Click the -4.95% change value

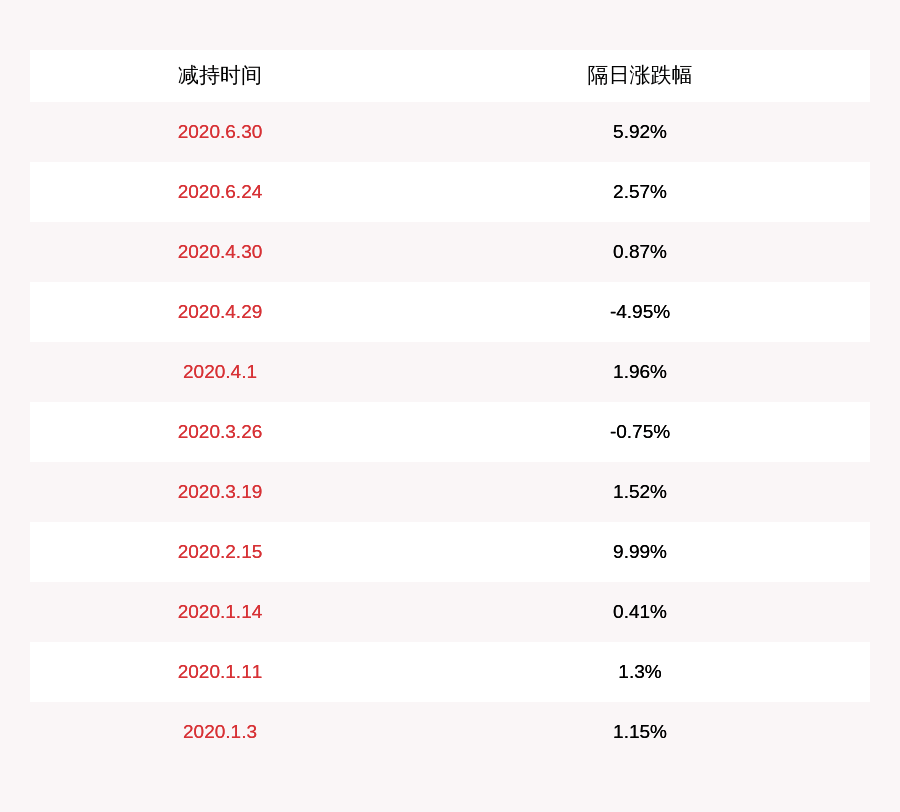click(640, 312)
